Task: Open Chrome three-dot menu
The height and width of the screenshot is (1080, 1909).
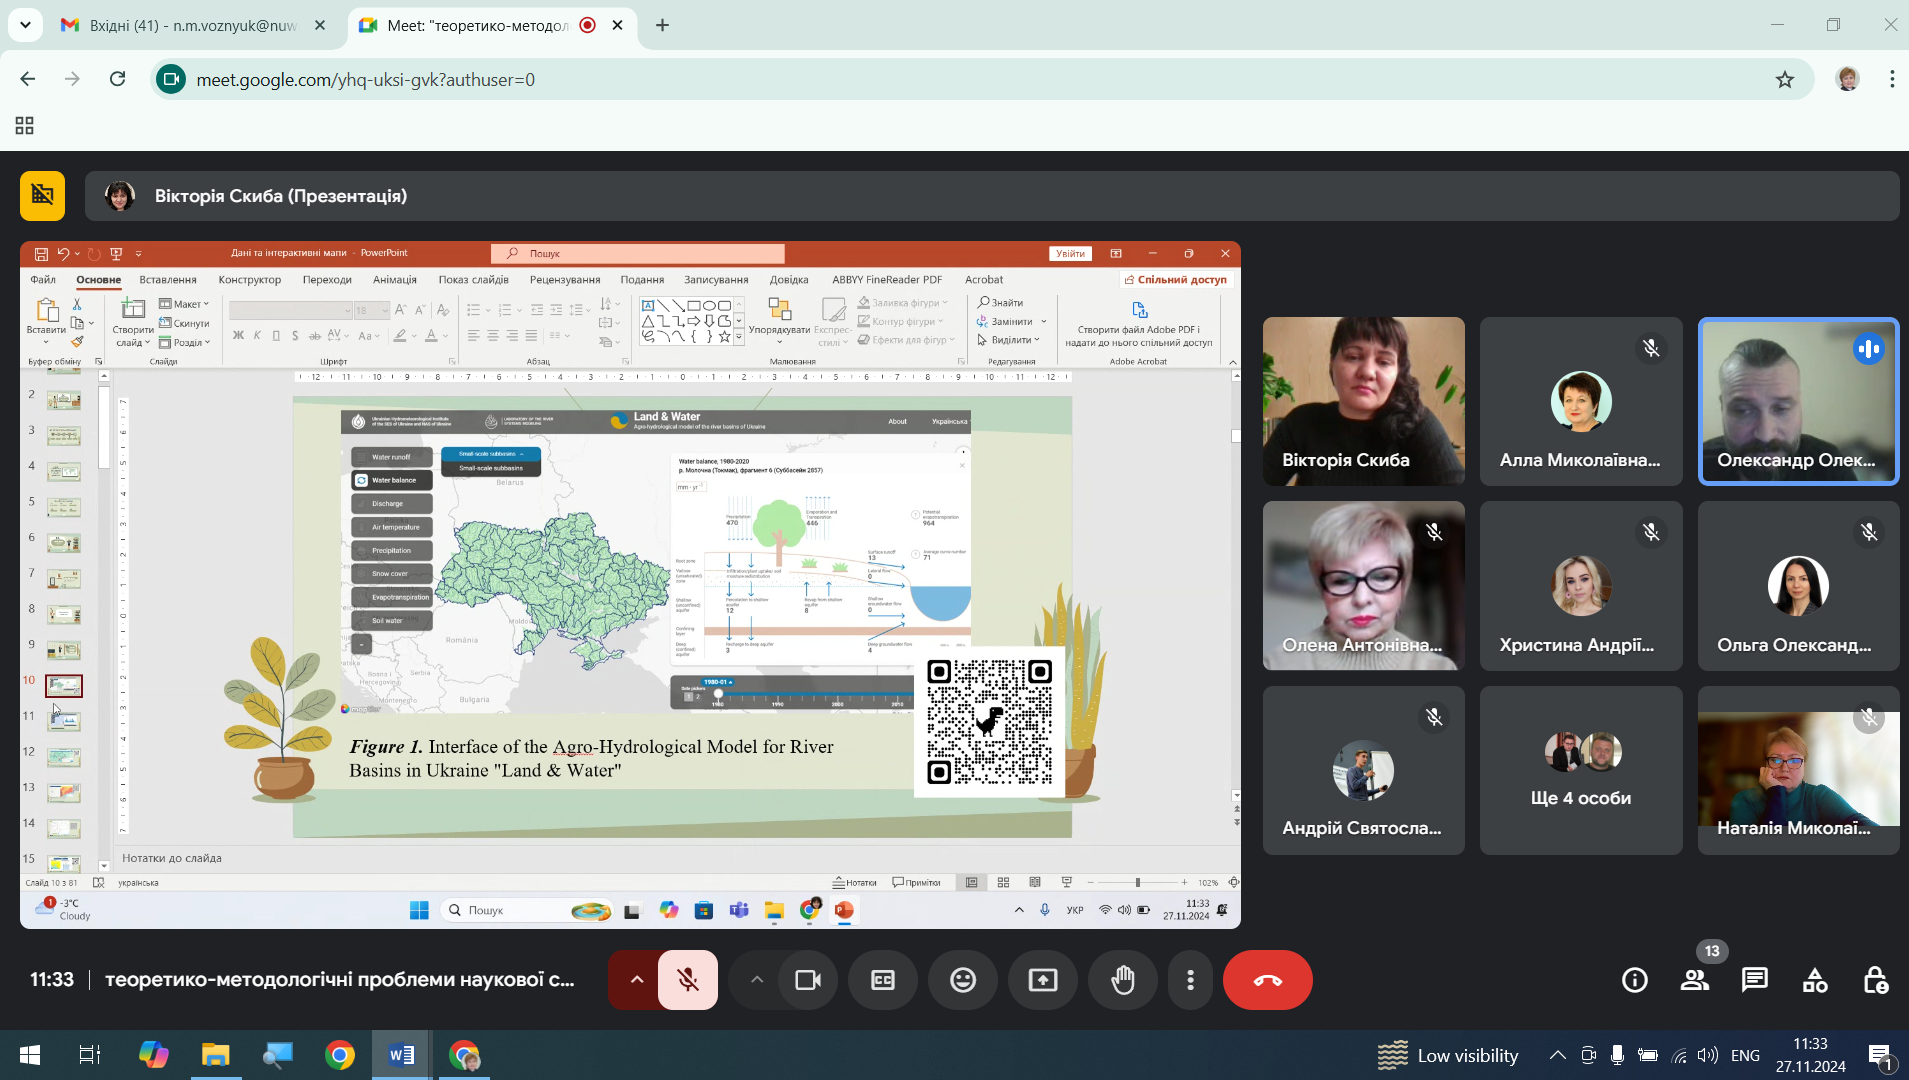Action: click(1891, 79)
